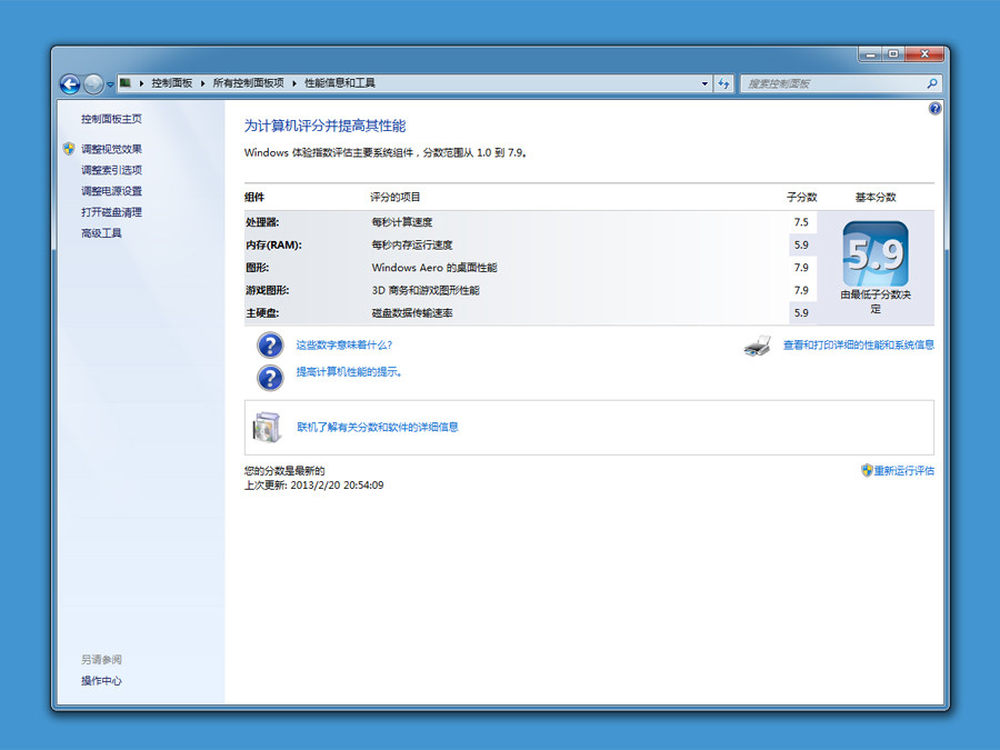Open the 提高计算机性能的提示 link
This screenshot has width=1000, height=750.
click(x=349, y=372)
